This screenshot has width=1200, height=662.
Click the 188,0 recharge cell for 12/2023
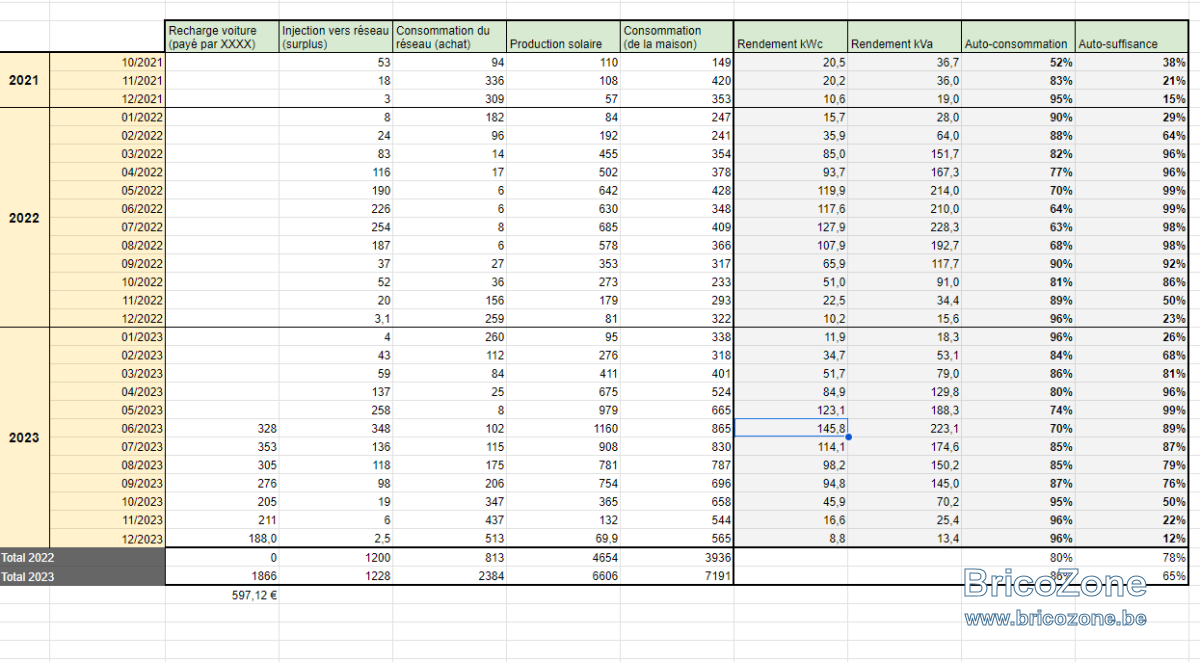(x=222, y=538)
